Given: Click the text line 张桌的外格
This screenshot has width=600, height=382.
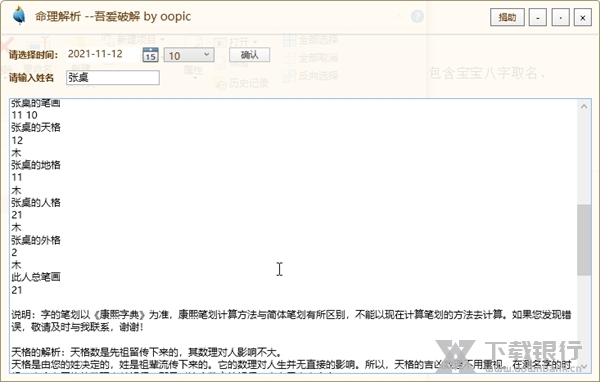Looking at the screenshot, I should [36, 240].
